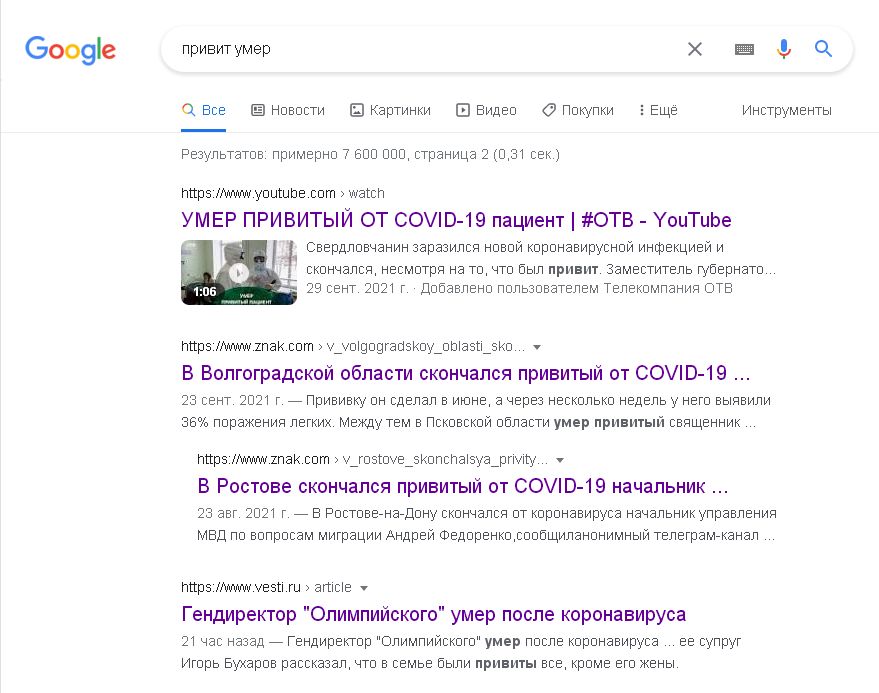Expand dropdown arrow next to v_rostove_skonchalsya URL
The image size is (879, 693).
coord(559,460)
